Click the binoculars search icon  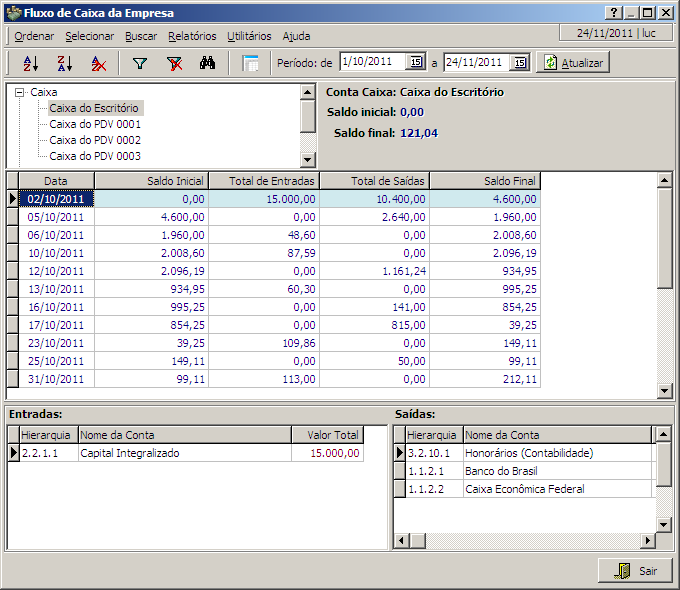[208, 63]
